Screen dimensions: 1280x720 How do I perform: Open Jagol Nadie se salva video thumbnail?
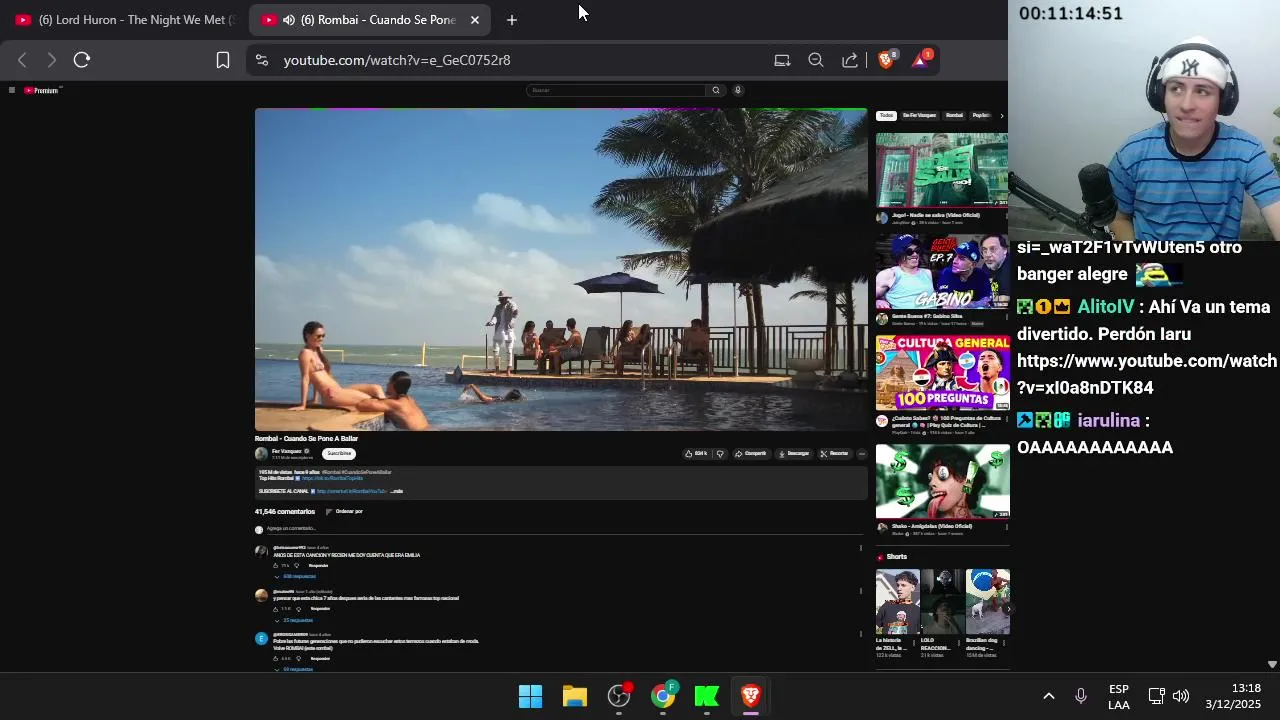(x=942, y=170)
